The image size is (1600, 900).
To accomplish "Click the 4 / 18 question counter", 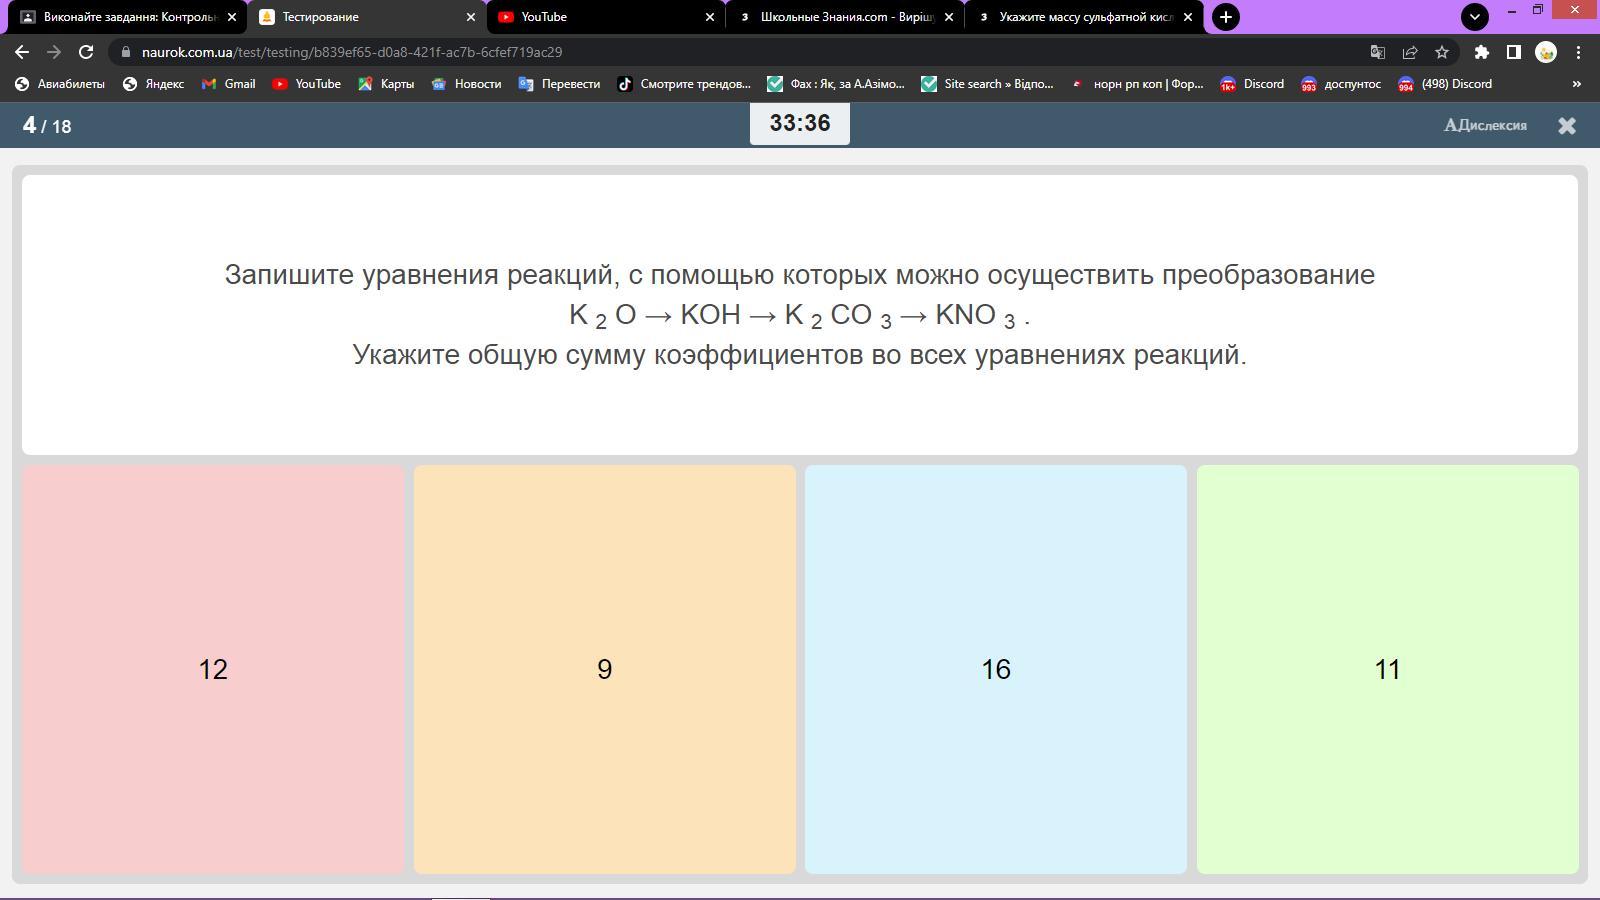I will (x=47, y=125).
